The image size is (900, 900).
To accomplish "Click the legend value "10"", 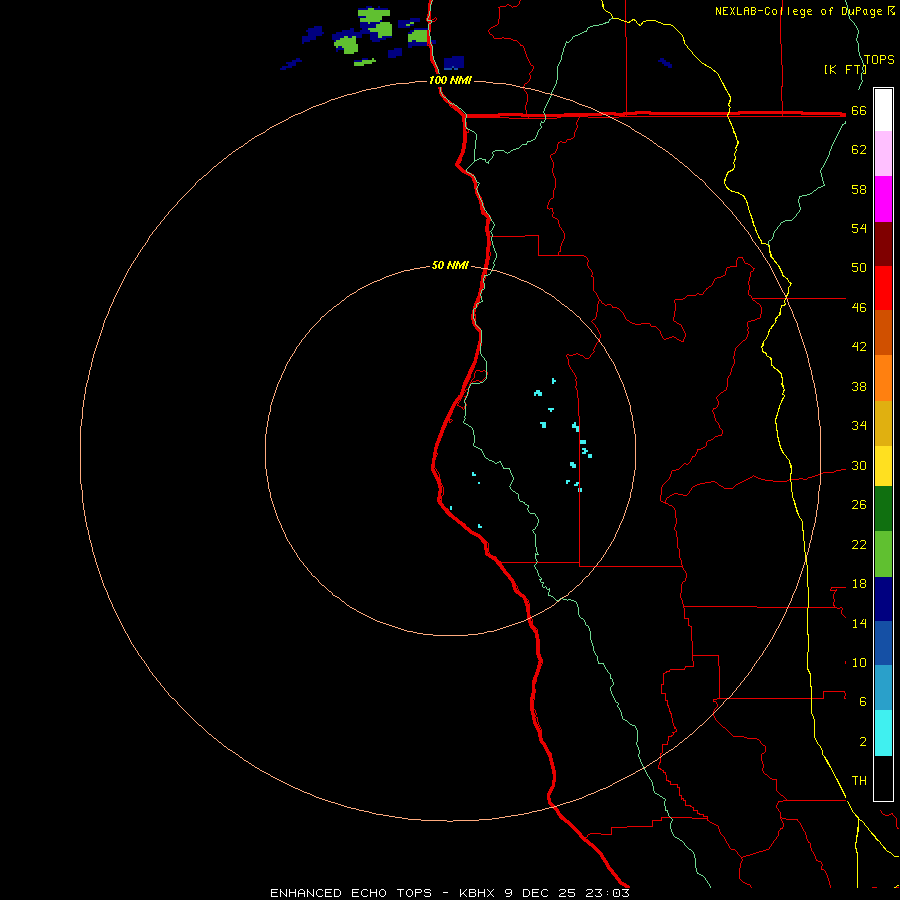I will [x=859, y=662].
